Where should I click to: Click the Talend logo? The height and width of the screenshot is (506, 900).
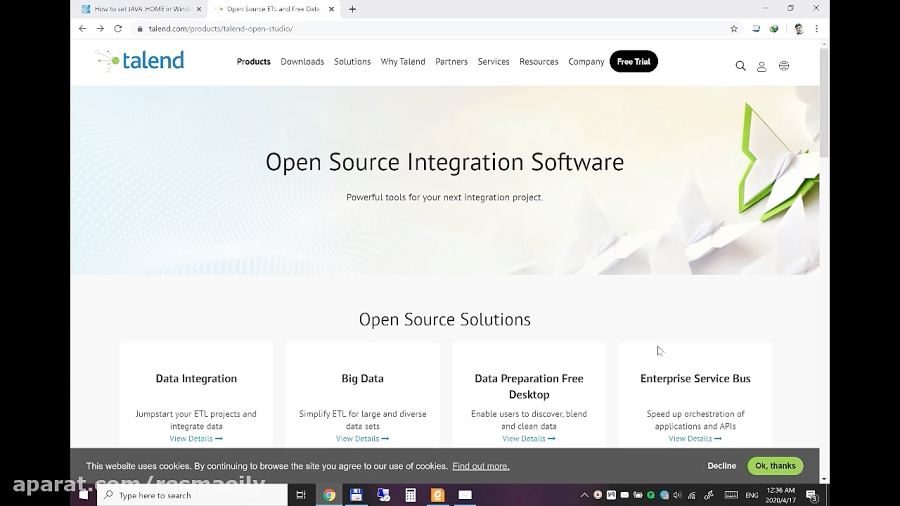(x=140, y=60)
